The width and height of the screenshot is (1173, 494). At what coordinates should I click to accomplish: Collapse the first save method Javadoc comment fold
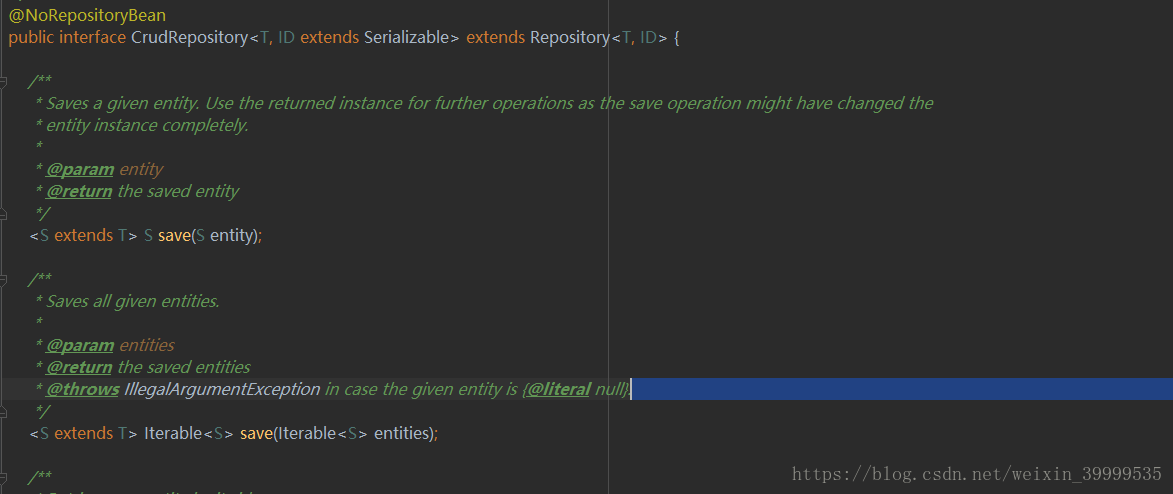pos(3,80)
